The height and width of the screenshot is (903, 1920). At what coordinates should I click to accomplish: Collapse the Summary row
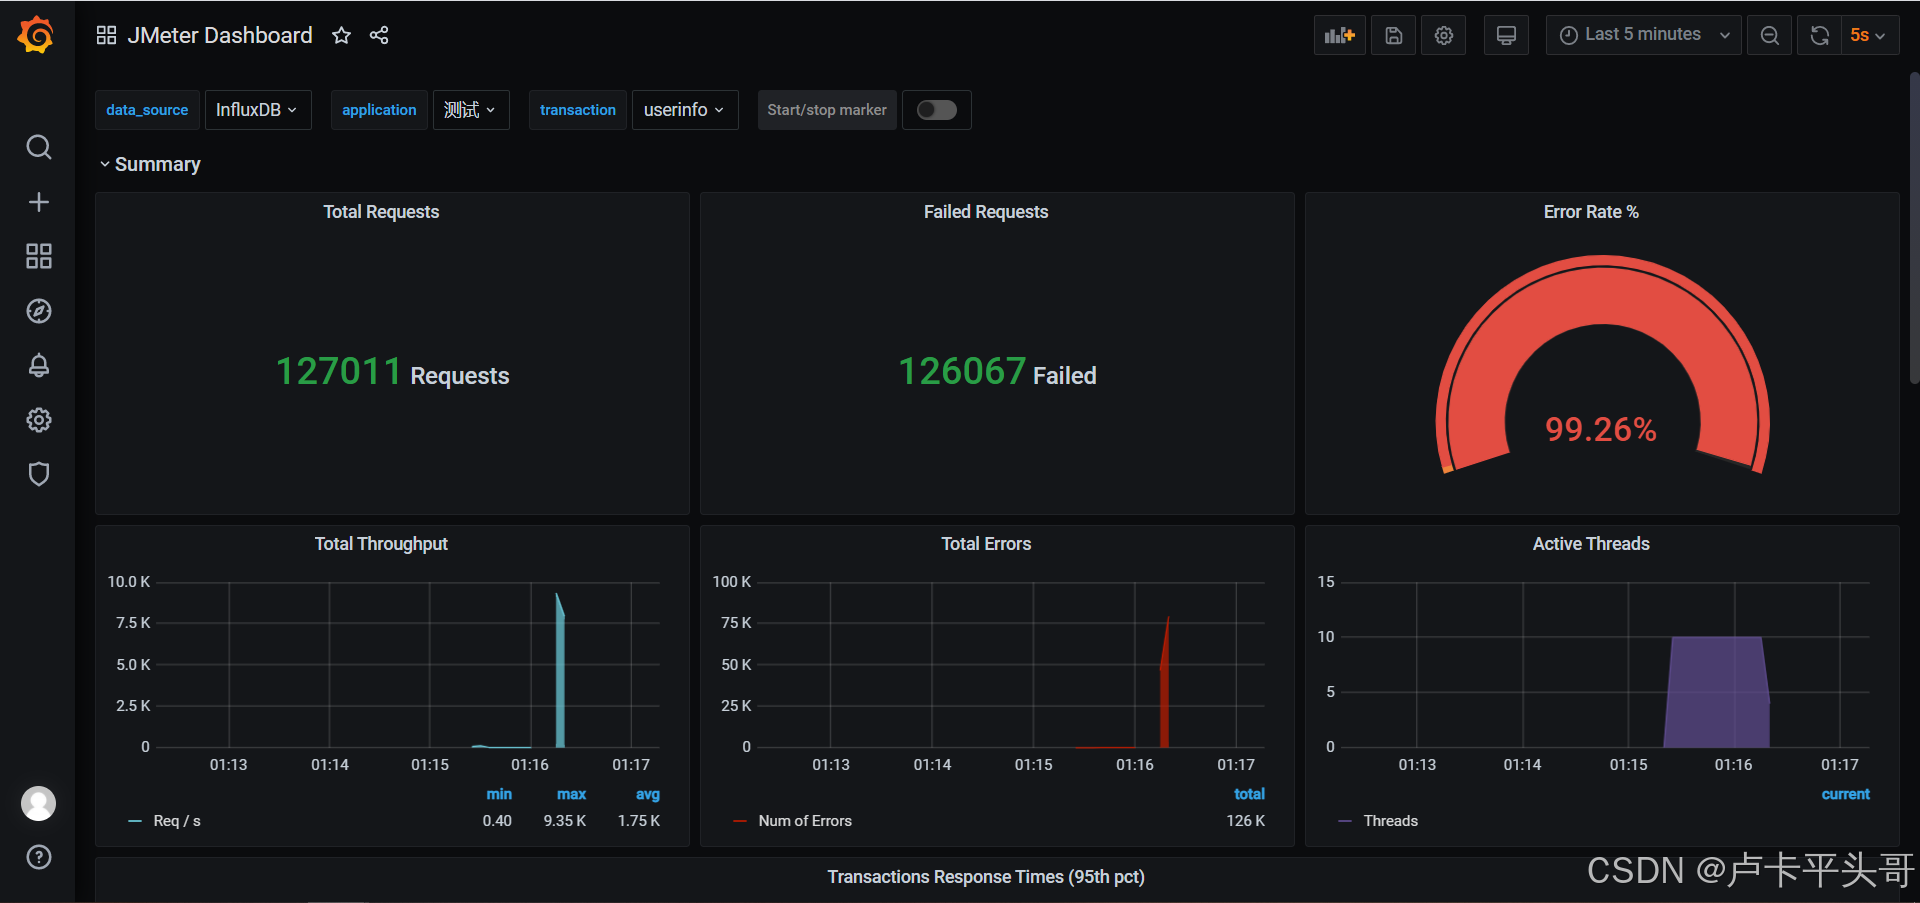pos(150,164)
